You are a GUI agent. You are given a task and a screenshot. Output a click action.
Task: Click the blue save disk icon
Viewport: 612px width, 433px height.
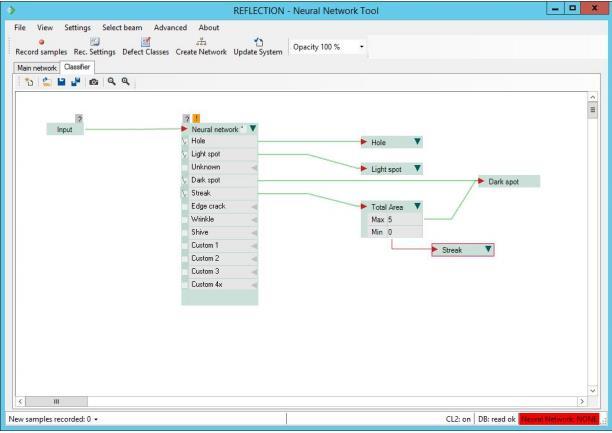[x=61, y=82]
